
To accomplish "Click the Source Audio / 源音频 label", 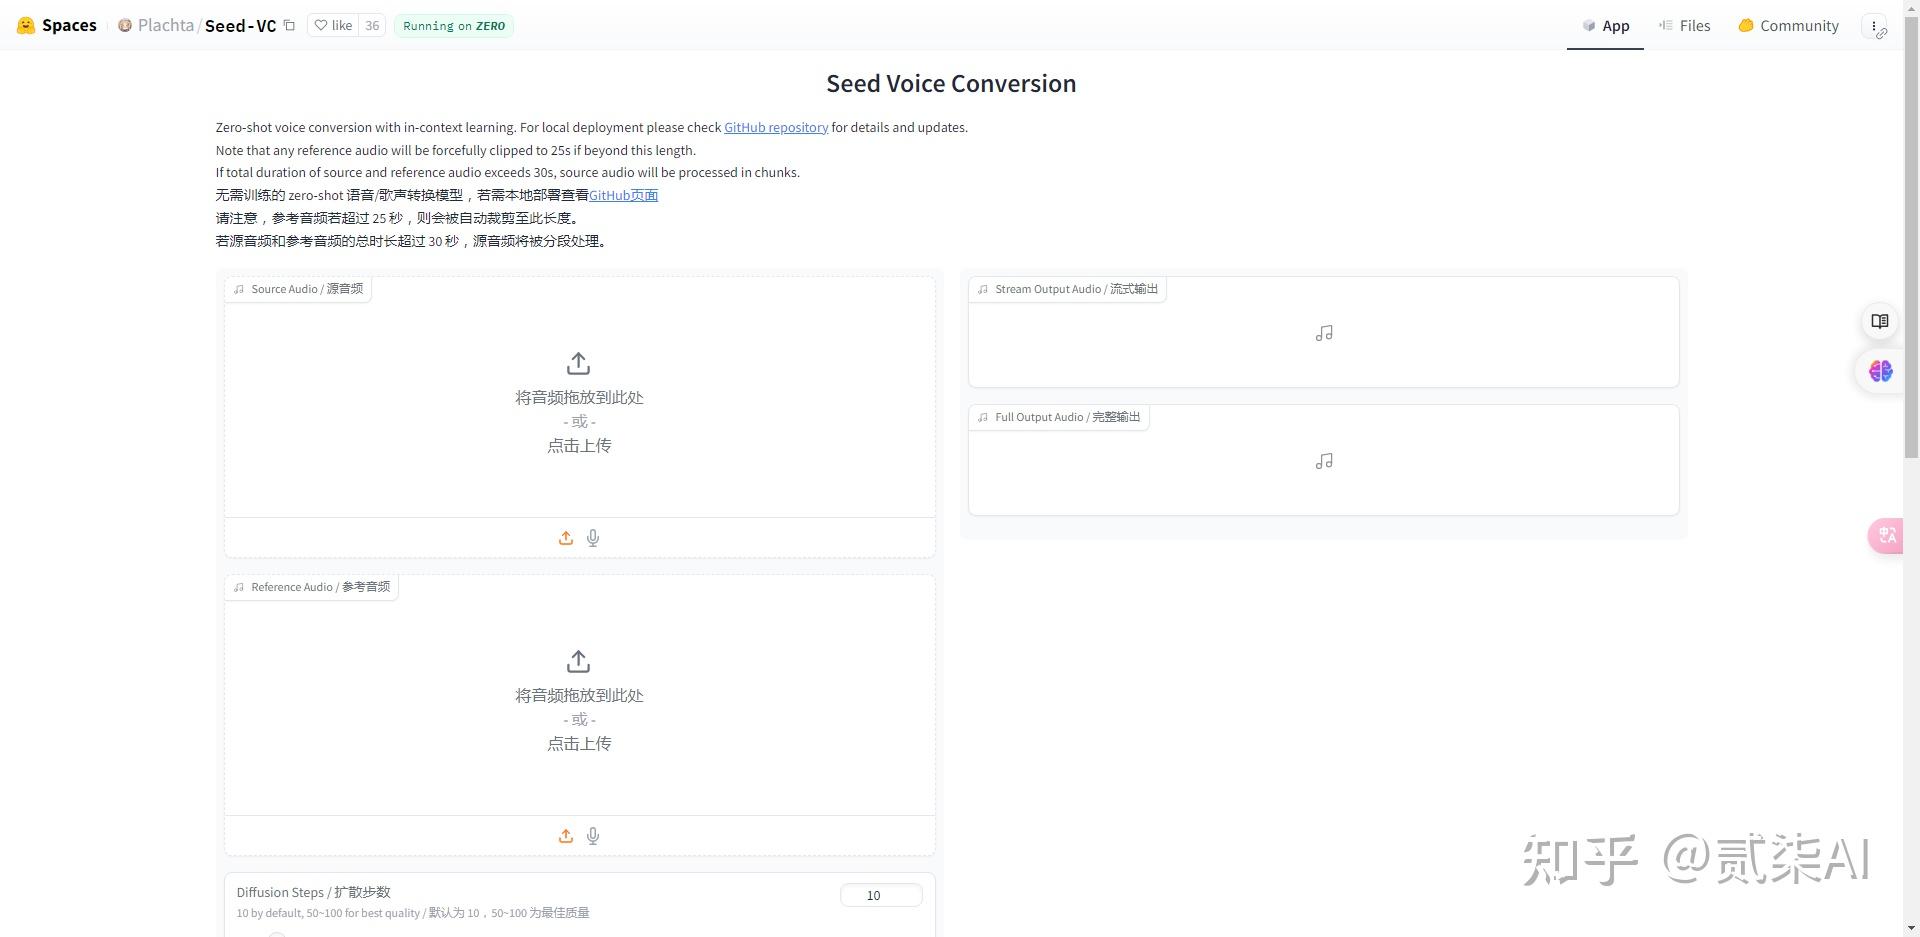I will tap(298, 289).
